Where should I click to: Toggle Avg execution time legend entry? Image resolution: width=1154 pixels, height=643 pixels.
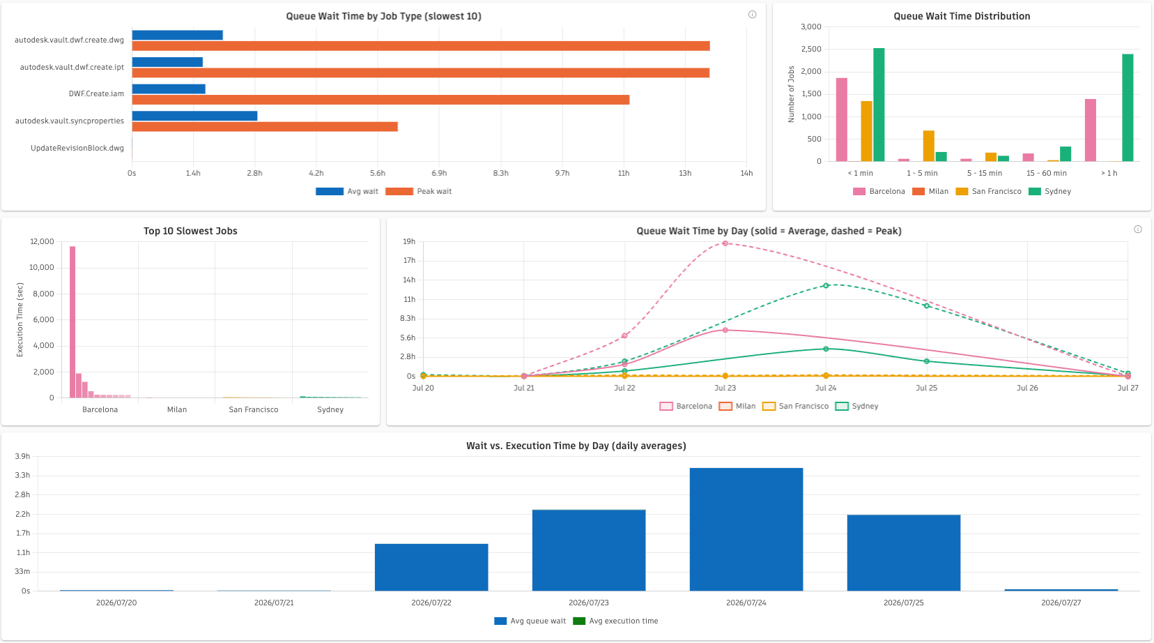point(615,621)
